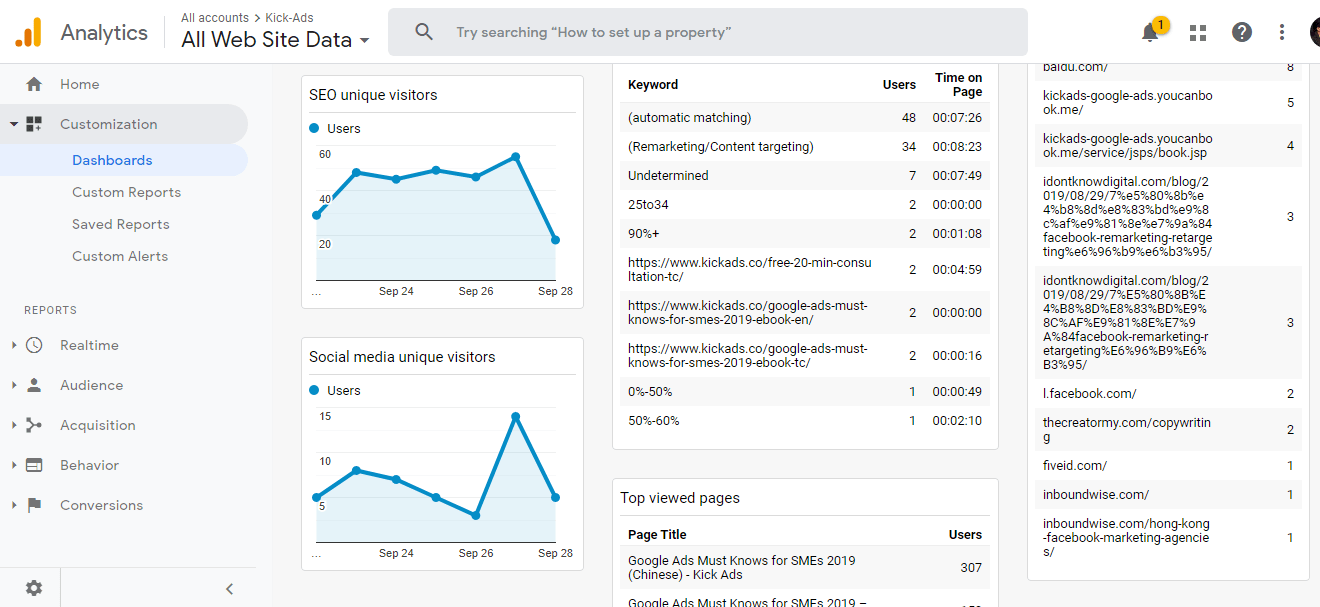Expand the Behavior reports arrow
This screenshot has width=1320, height=607.
[14, 465]
